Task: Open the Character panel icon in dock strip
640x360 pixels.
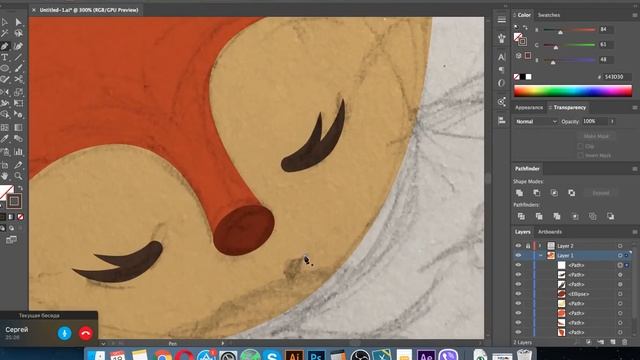Action: 502,57
